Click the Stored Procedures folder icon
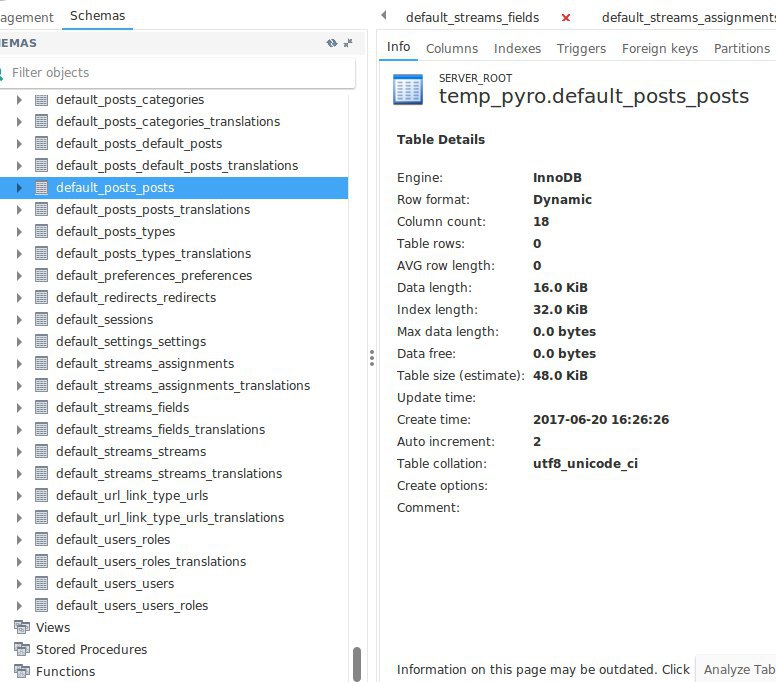The height and width of the screenshot is (682, 776). (22, 650)
